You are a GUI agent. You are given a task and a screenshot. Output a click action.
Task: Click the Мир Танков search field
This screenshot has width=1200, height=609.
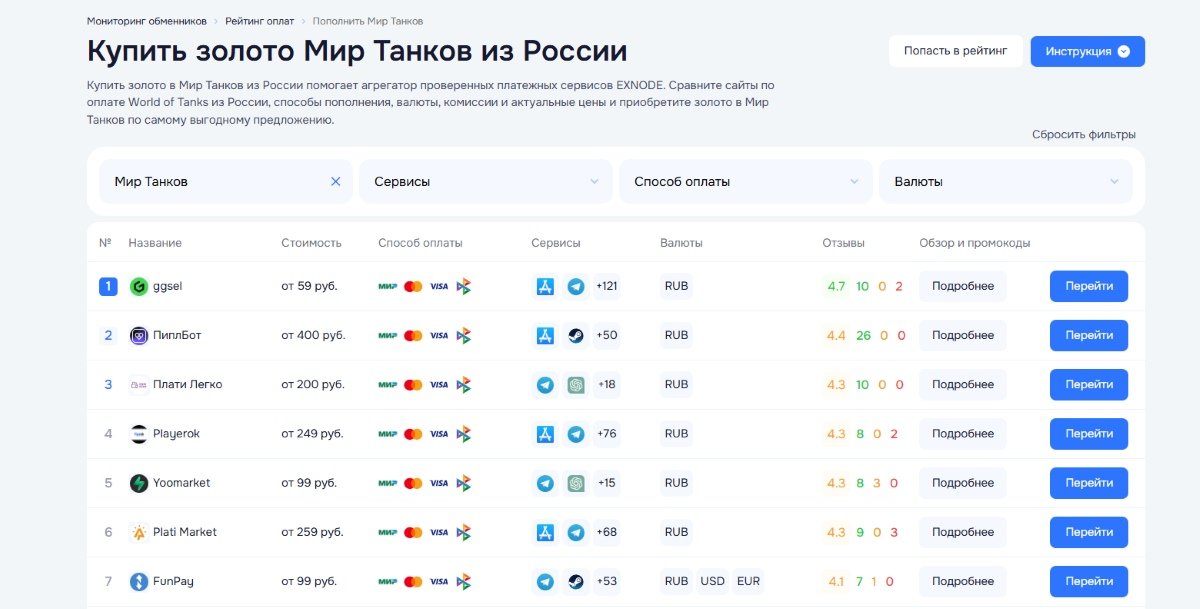click(226, 181)
